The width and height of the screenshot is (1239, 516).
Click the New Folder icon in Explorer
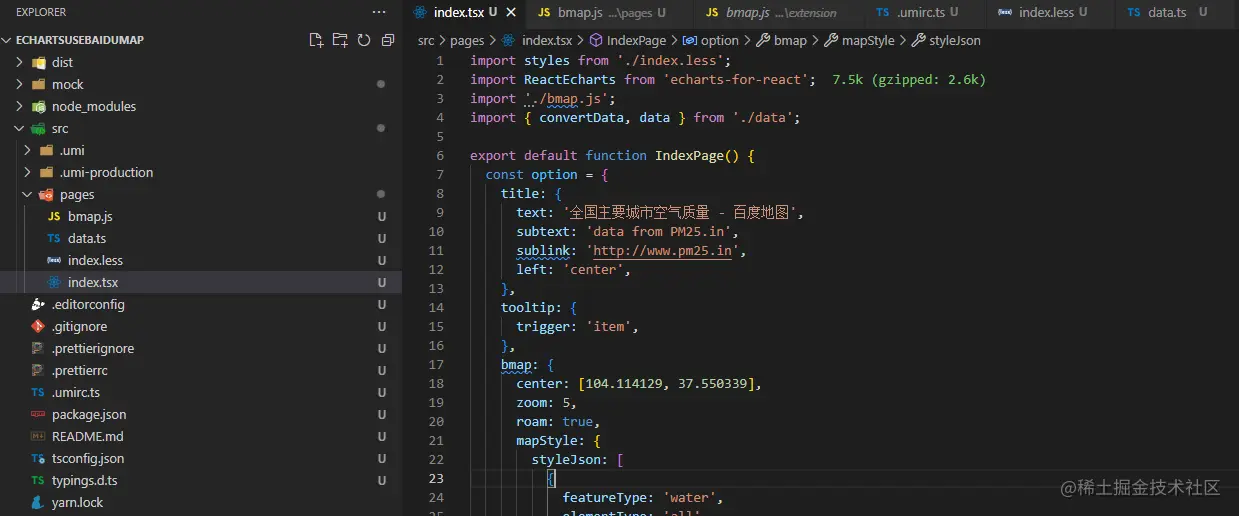point(340,40)
